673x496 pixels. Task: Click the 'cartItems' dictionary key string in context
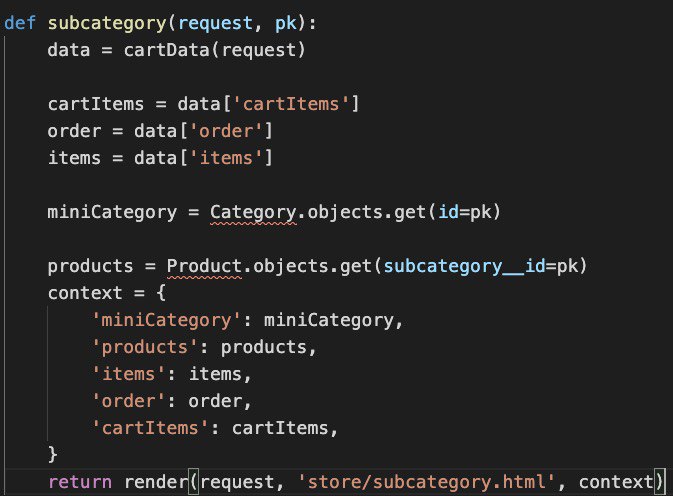point(151,428)
